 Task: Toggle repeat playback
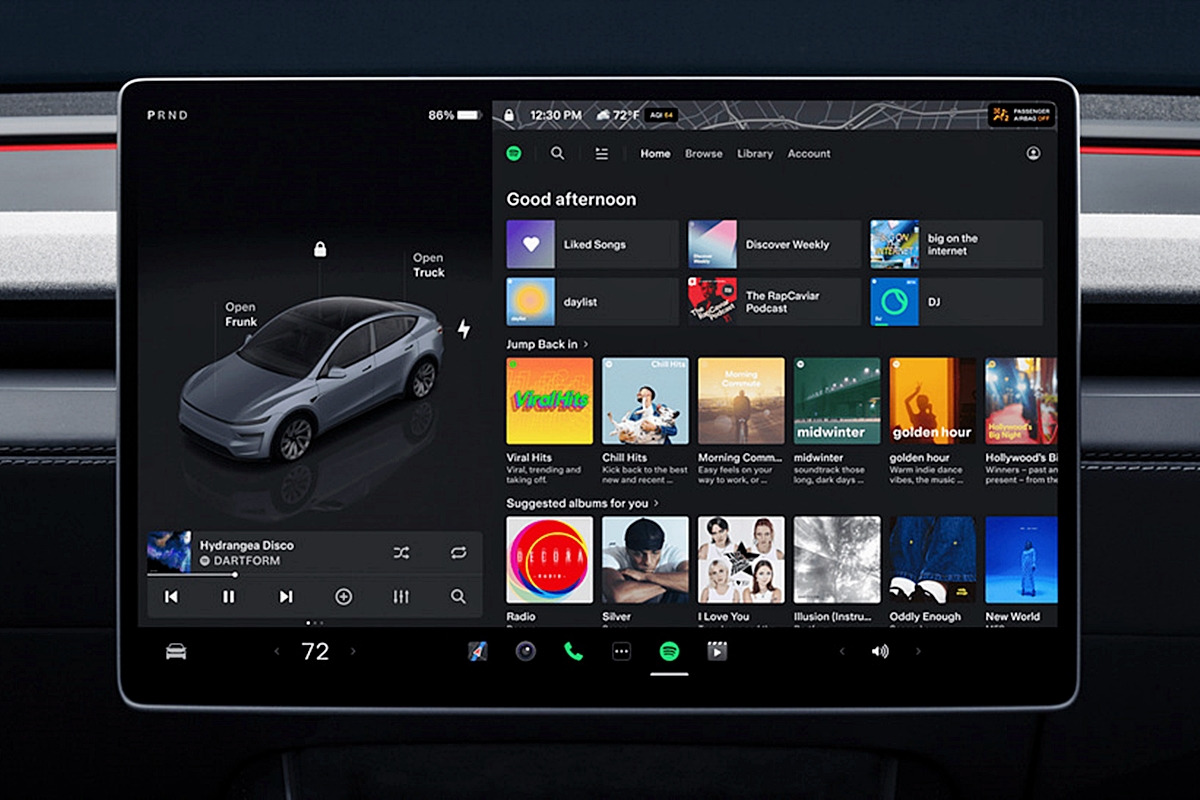[458, 552]
